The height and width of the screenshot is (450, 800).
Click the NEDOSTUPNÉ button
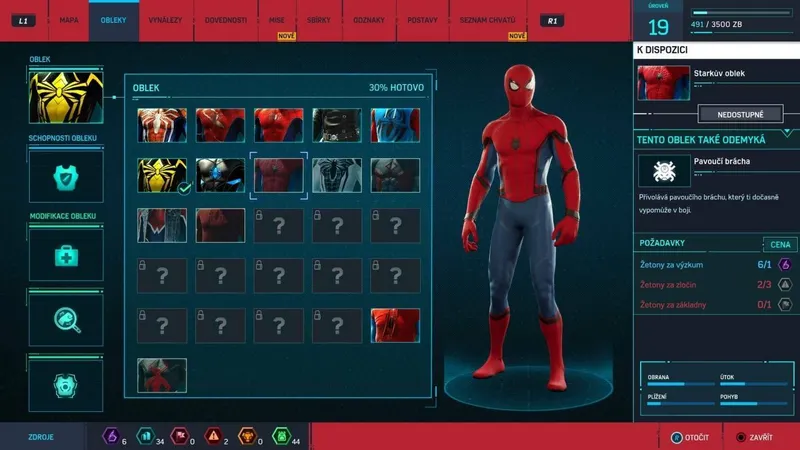[740, 114]
